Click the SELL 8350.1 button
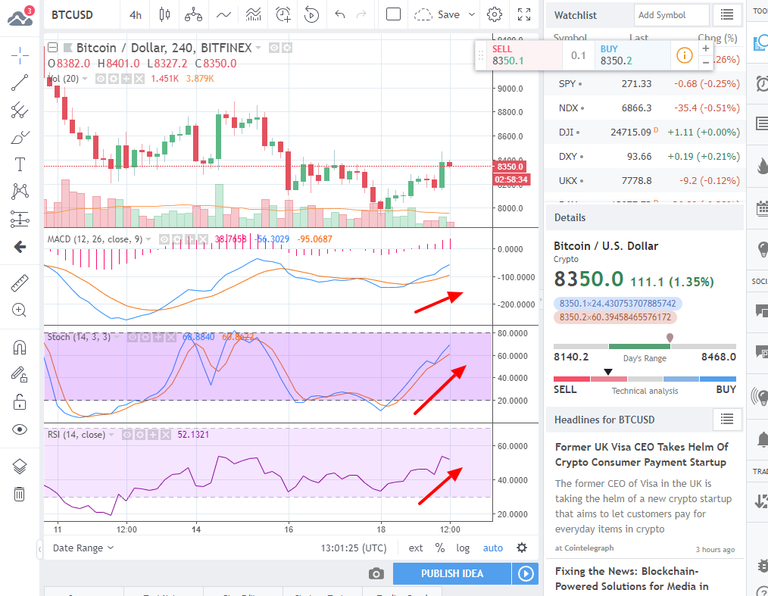This screenshot has width=768, height=596. (524, 55)
